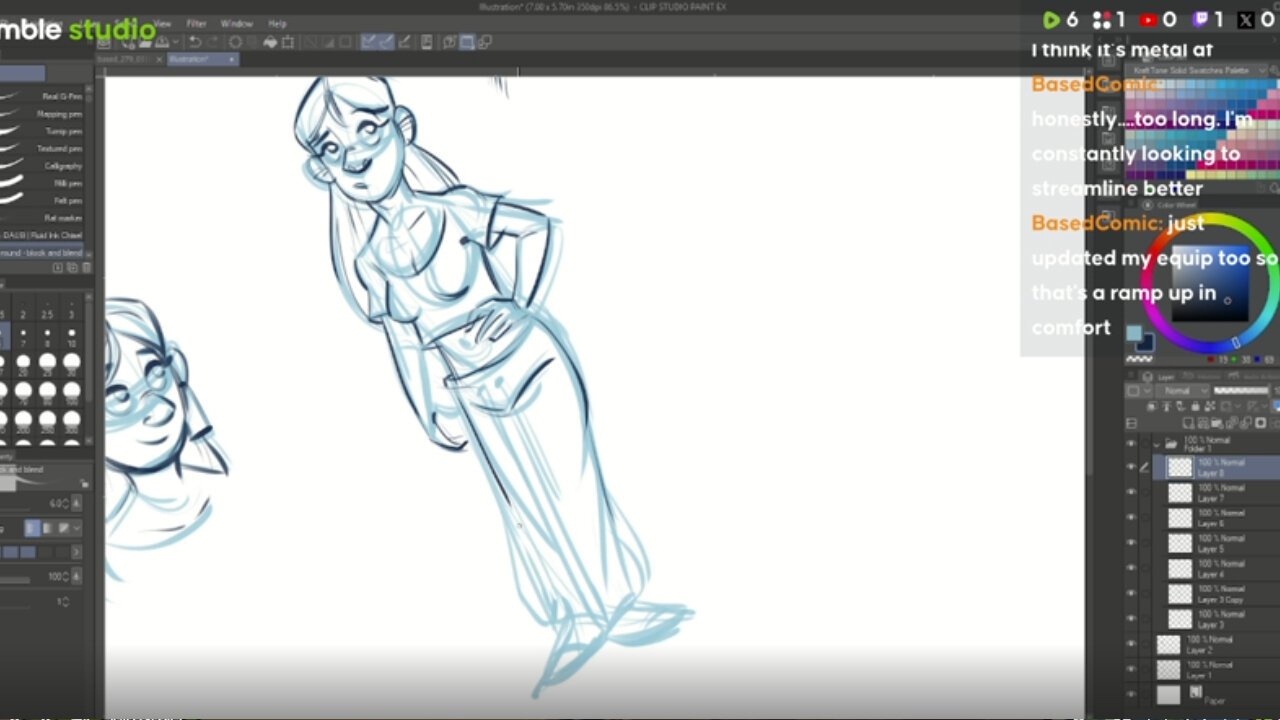This screenshot has height=720, width=1280.
Task: Select Layer 3 thumbnail
Action: pyautogui.click(x=1180, y=619)
